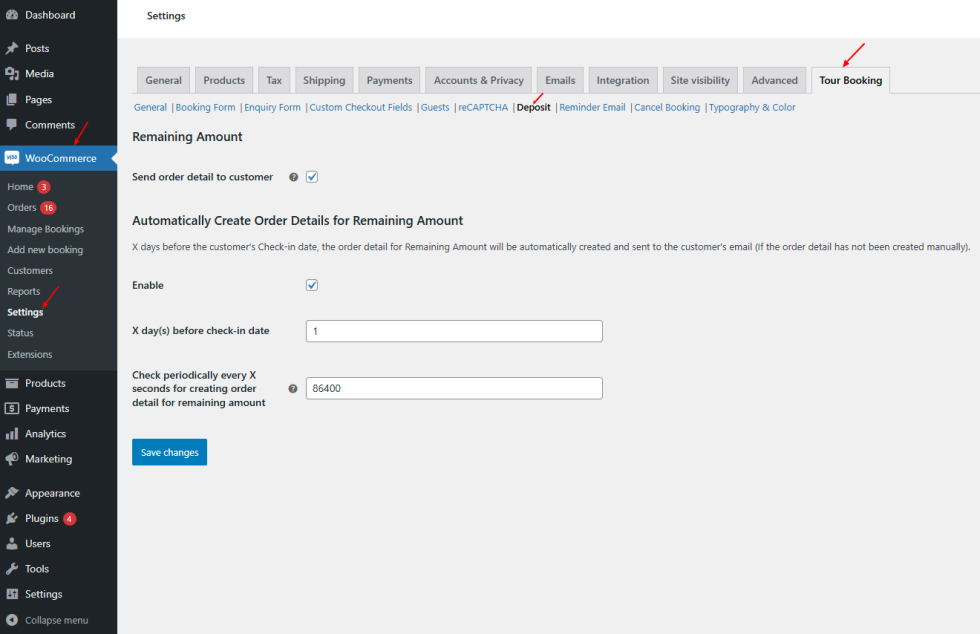Open the Reminder Email subsection link

[x=592, y=108]
